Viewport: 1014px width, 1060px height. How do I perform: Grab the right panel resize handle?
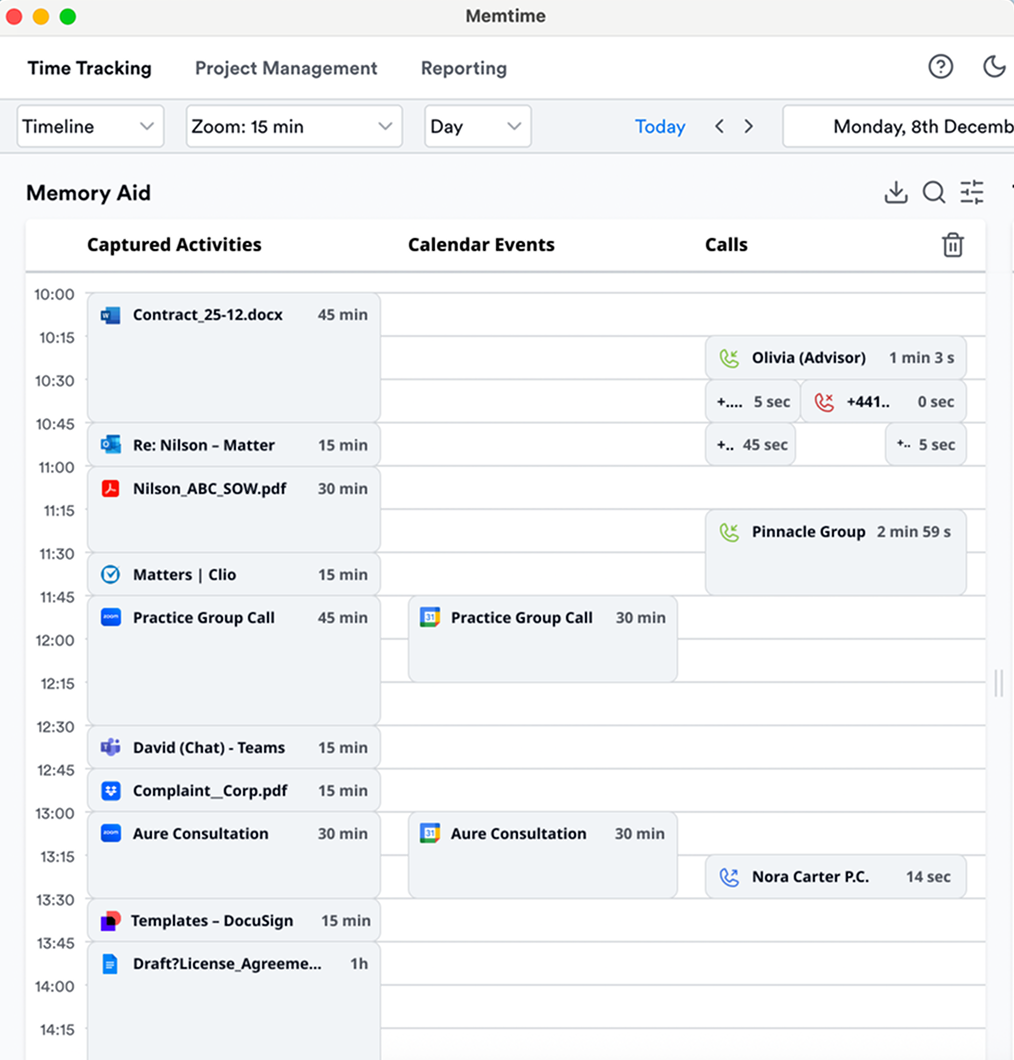click(998, 683)
